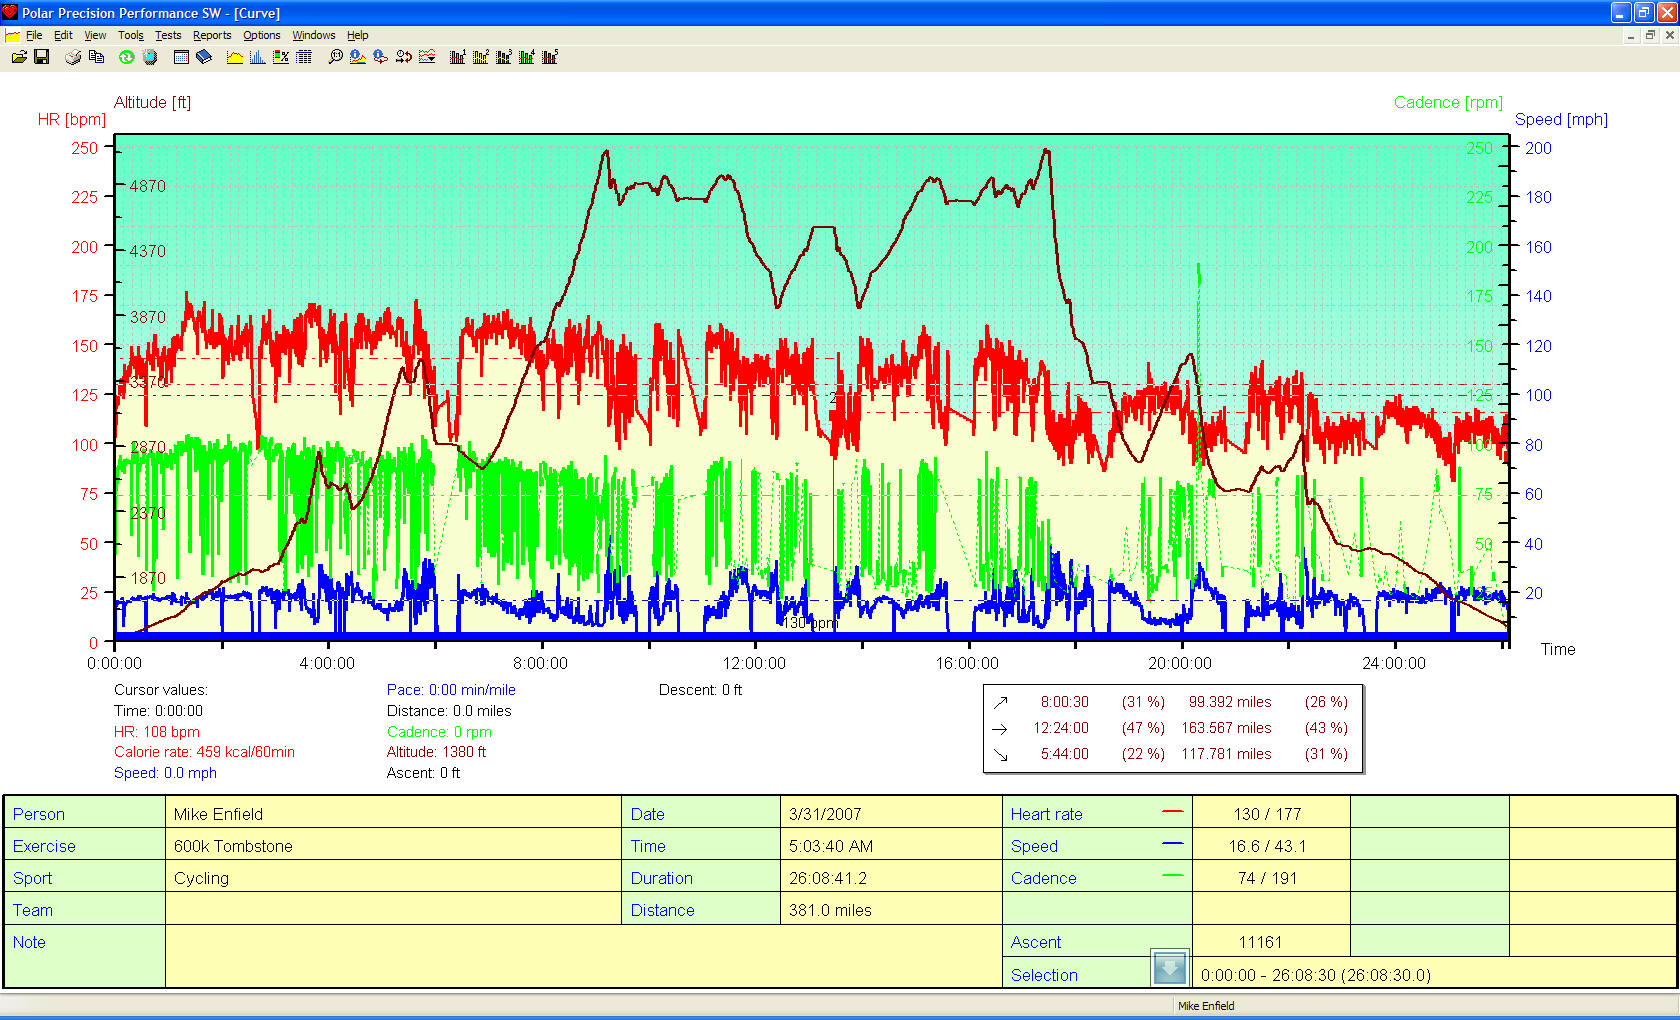Open the calendar view icon
This screenshot has width=1680, height=1020.
pyautogui.click(x=181, y=57)
